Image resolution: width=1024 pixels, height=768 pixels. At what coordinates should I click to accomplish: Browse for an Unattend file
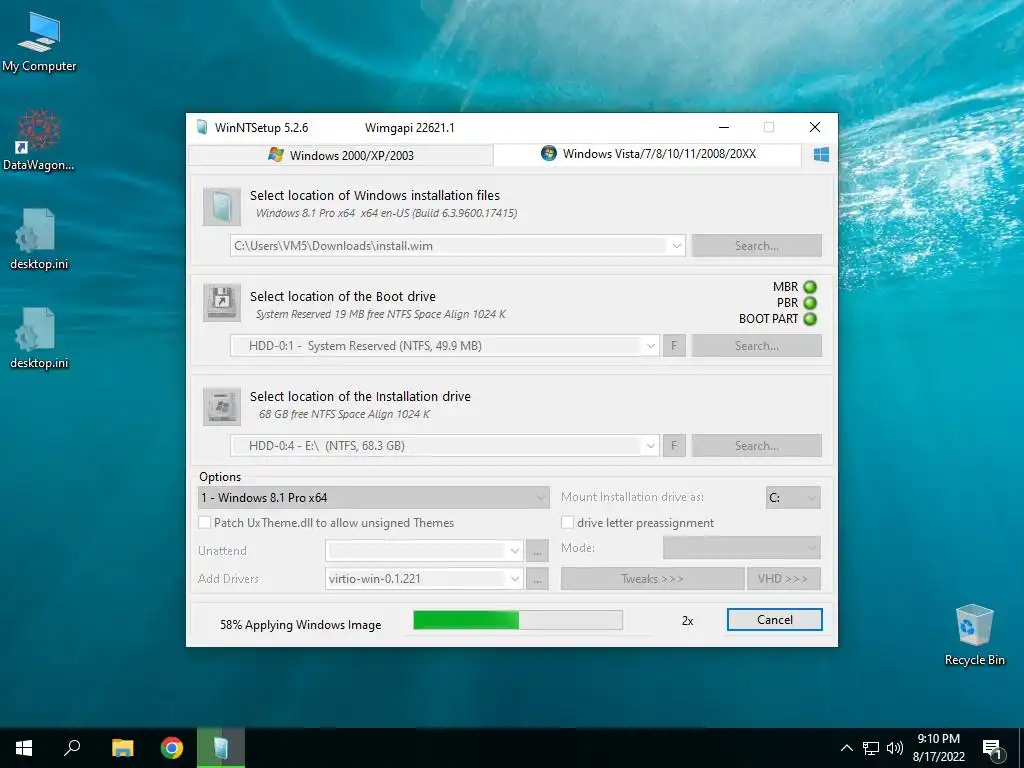[x=537, y=551]
